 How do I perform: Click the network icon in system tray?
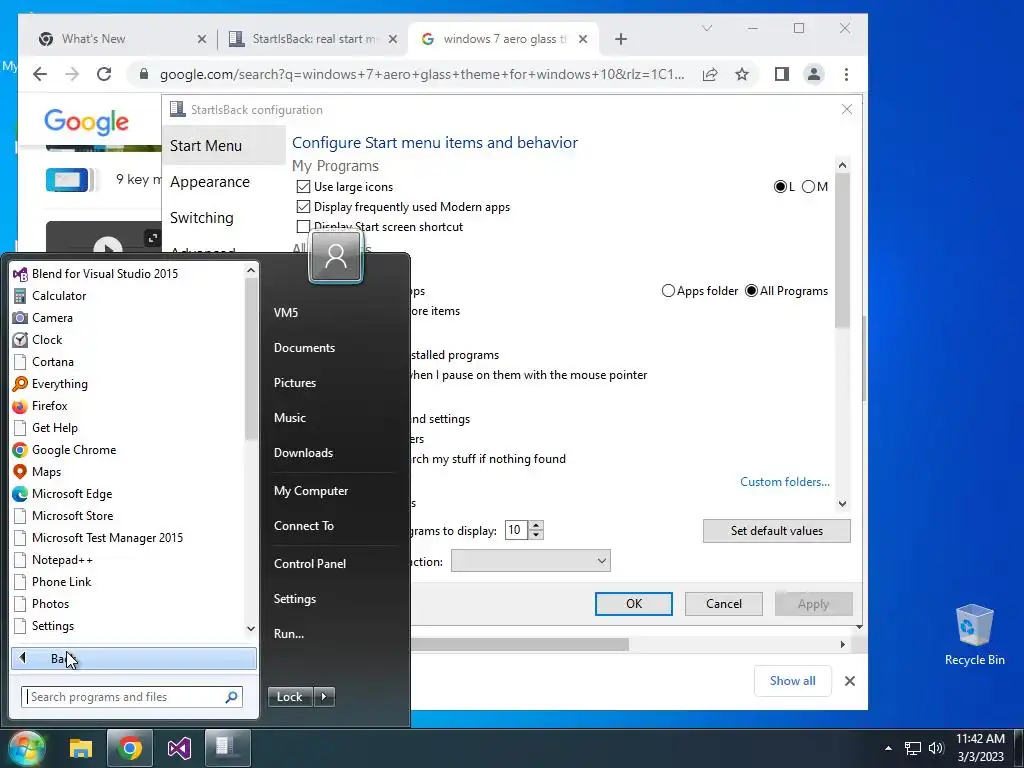[x=912, y=748]
